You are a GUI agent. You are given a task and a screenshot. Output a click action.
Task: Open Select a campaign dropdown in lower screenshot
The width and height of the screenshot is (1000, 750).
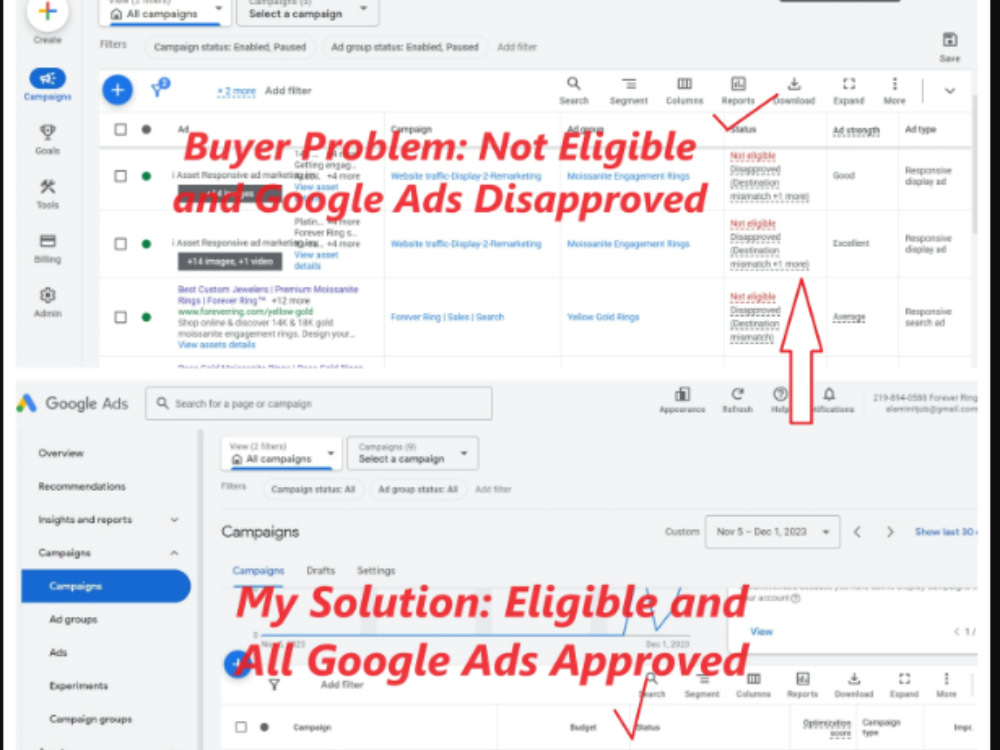coord(413,453)
